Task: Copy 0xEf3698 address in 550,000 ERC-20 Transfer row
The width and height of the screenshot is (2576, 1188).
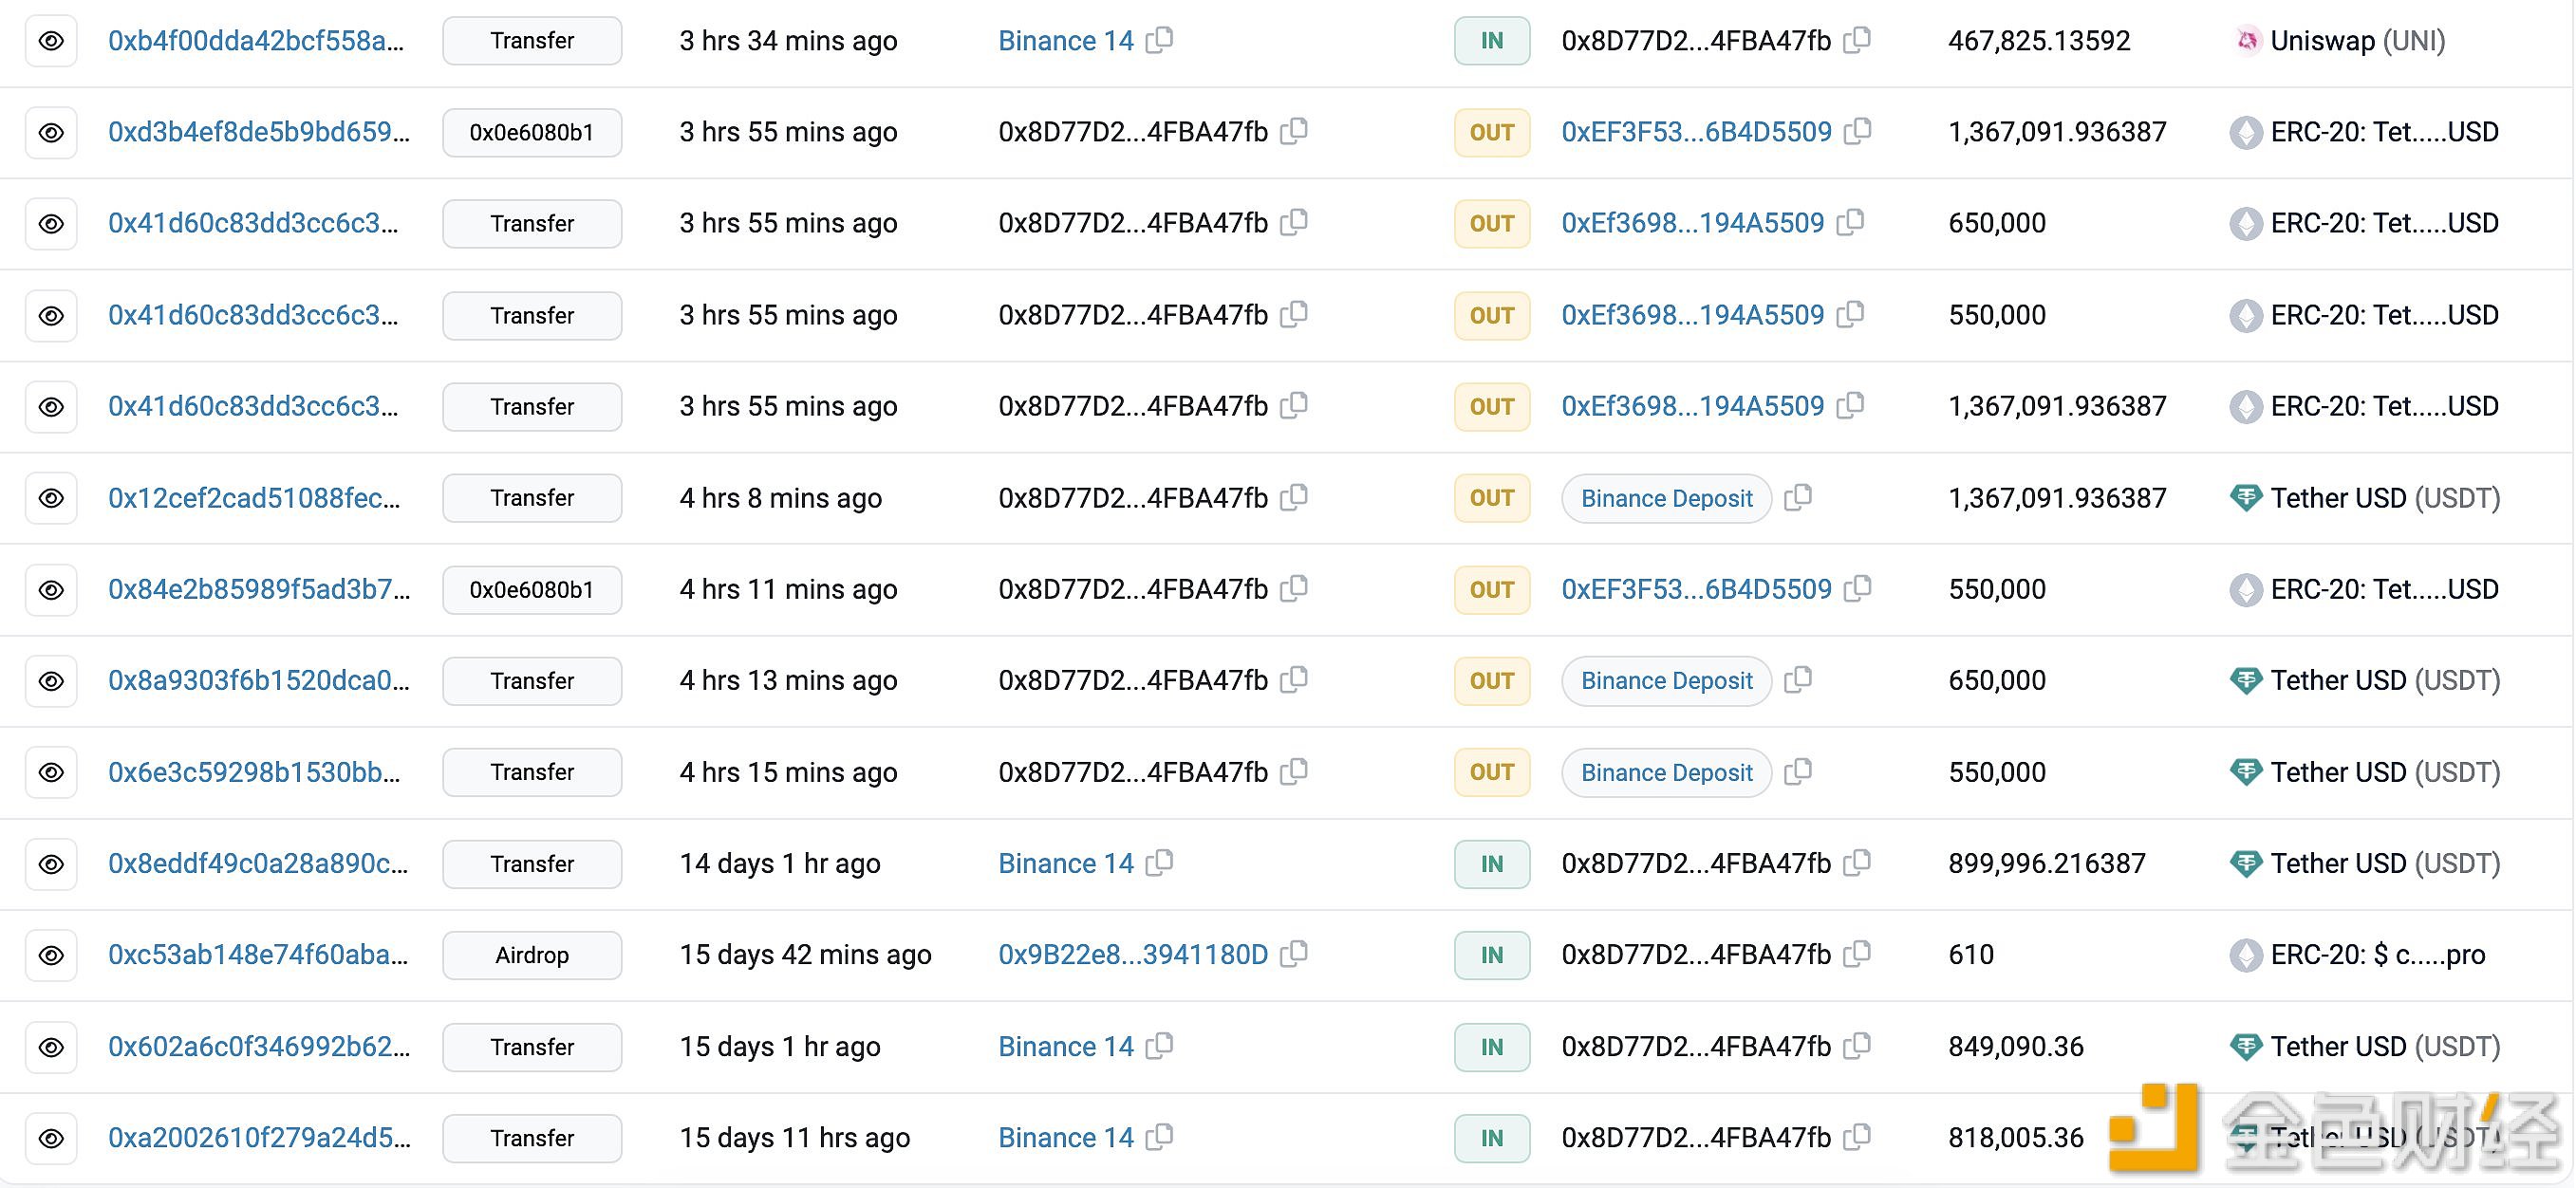Action: tap(1851, 314)
